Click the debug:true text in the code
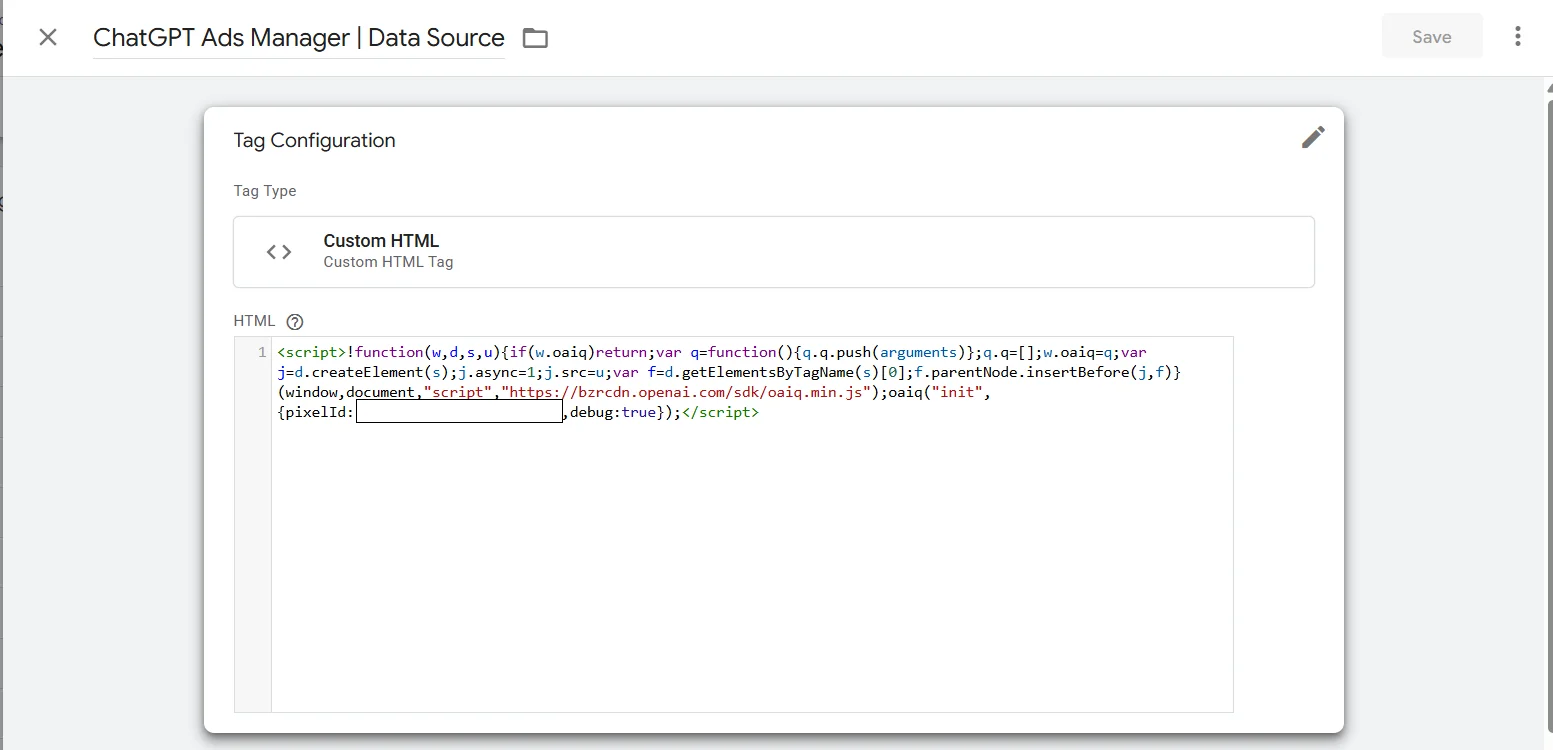The width and height of the screenshot is (1553, 750). click(x=614, y=412)
